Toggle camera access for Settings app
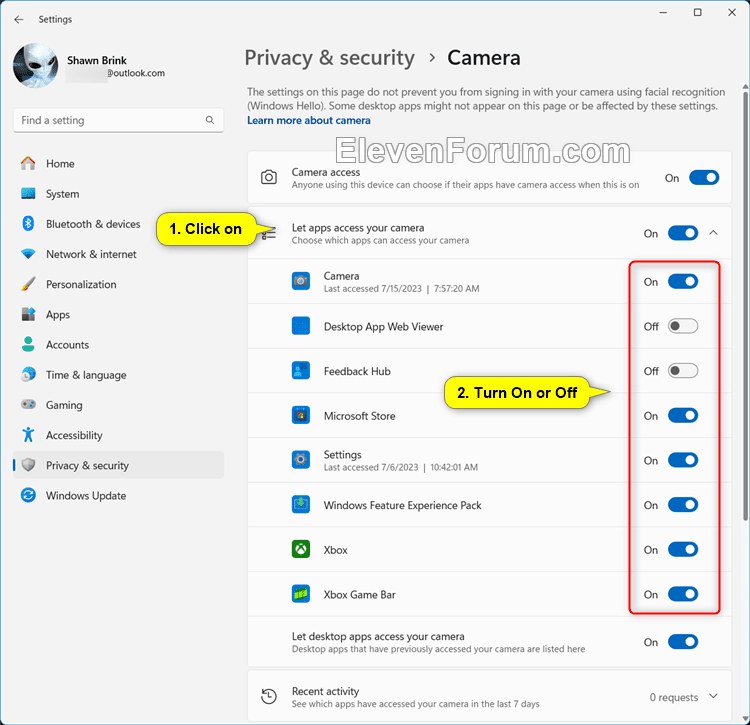The width and height of the screenshot is (750, 725). (x=683, y=460)
